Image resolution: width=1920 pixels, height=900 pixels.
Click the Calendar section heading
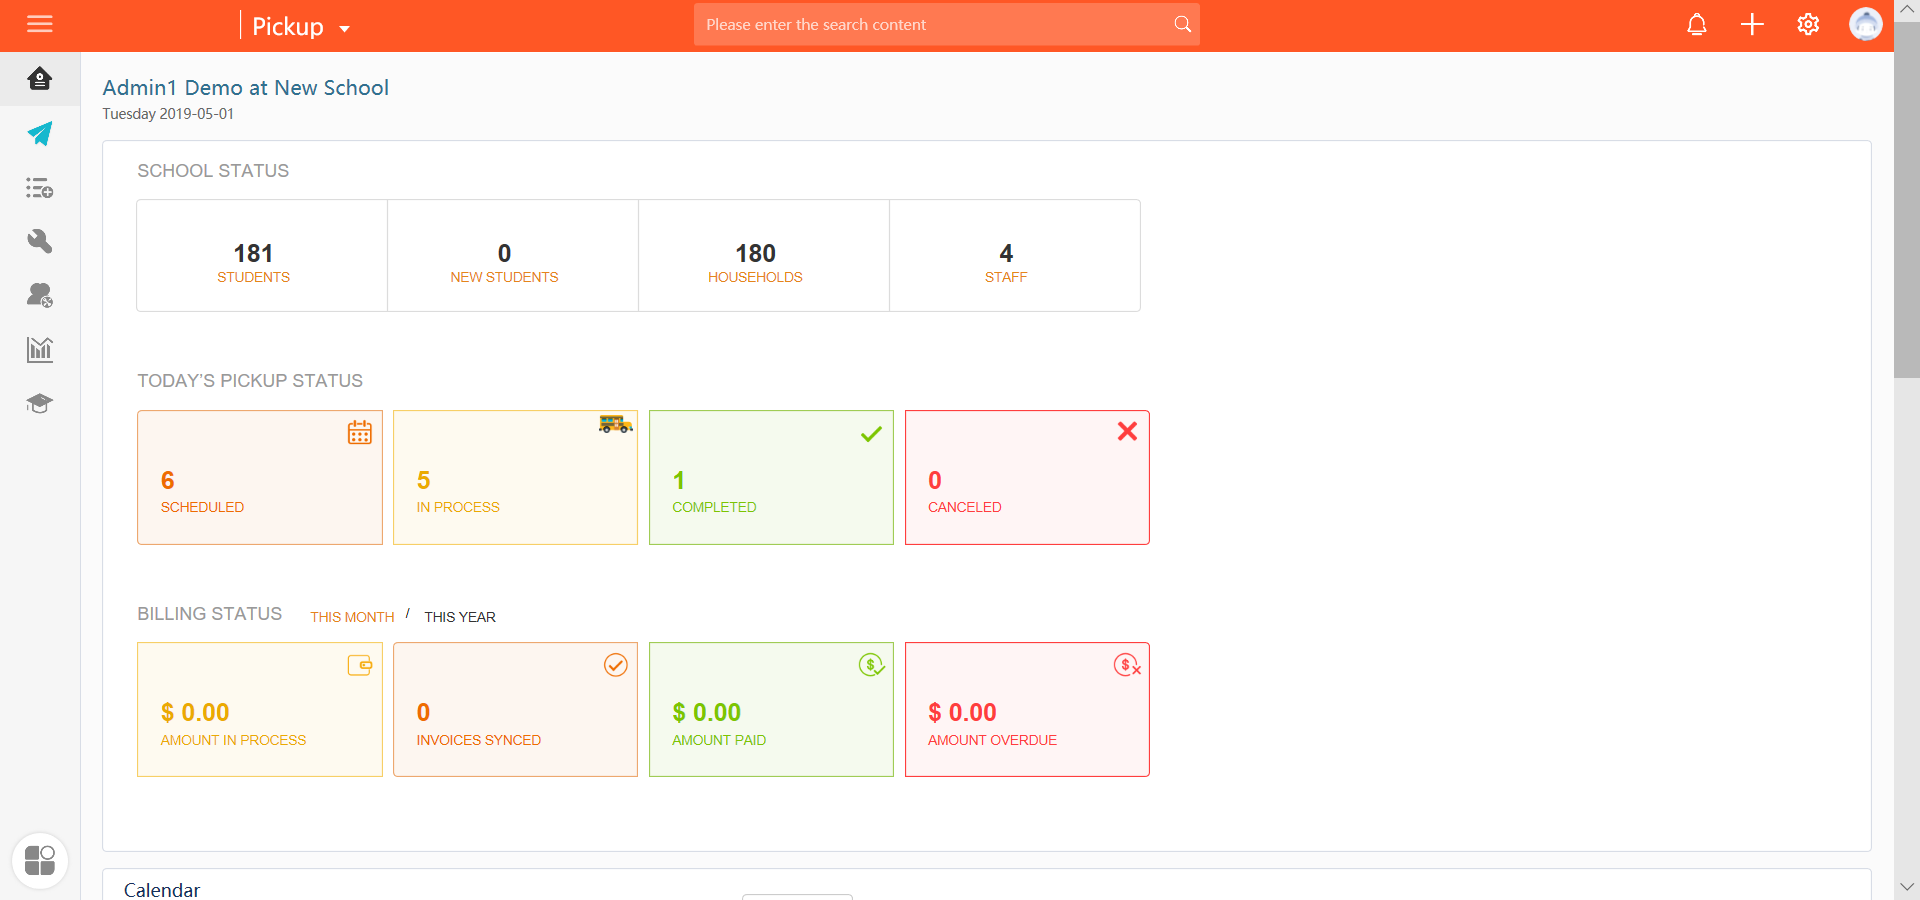point(162,890)
